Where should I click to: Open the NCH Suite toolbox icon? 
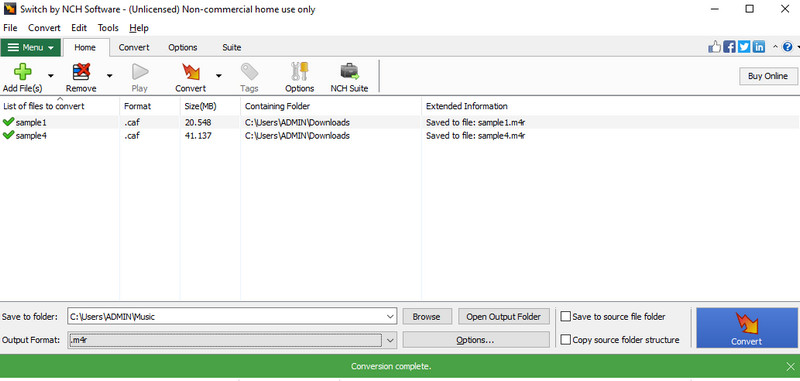click(x=349, y=72)
